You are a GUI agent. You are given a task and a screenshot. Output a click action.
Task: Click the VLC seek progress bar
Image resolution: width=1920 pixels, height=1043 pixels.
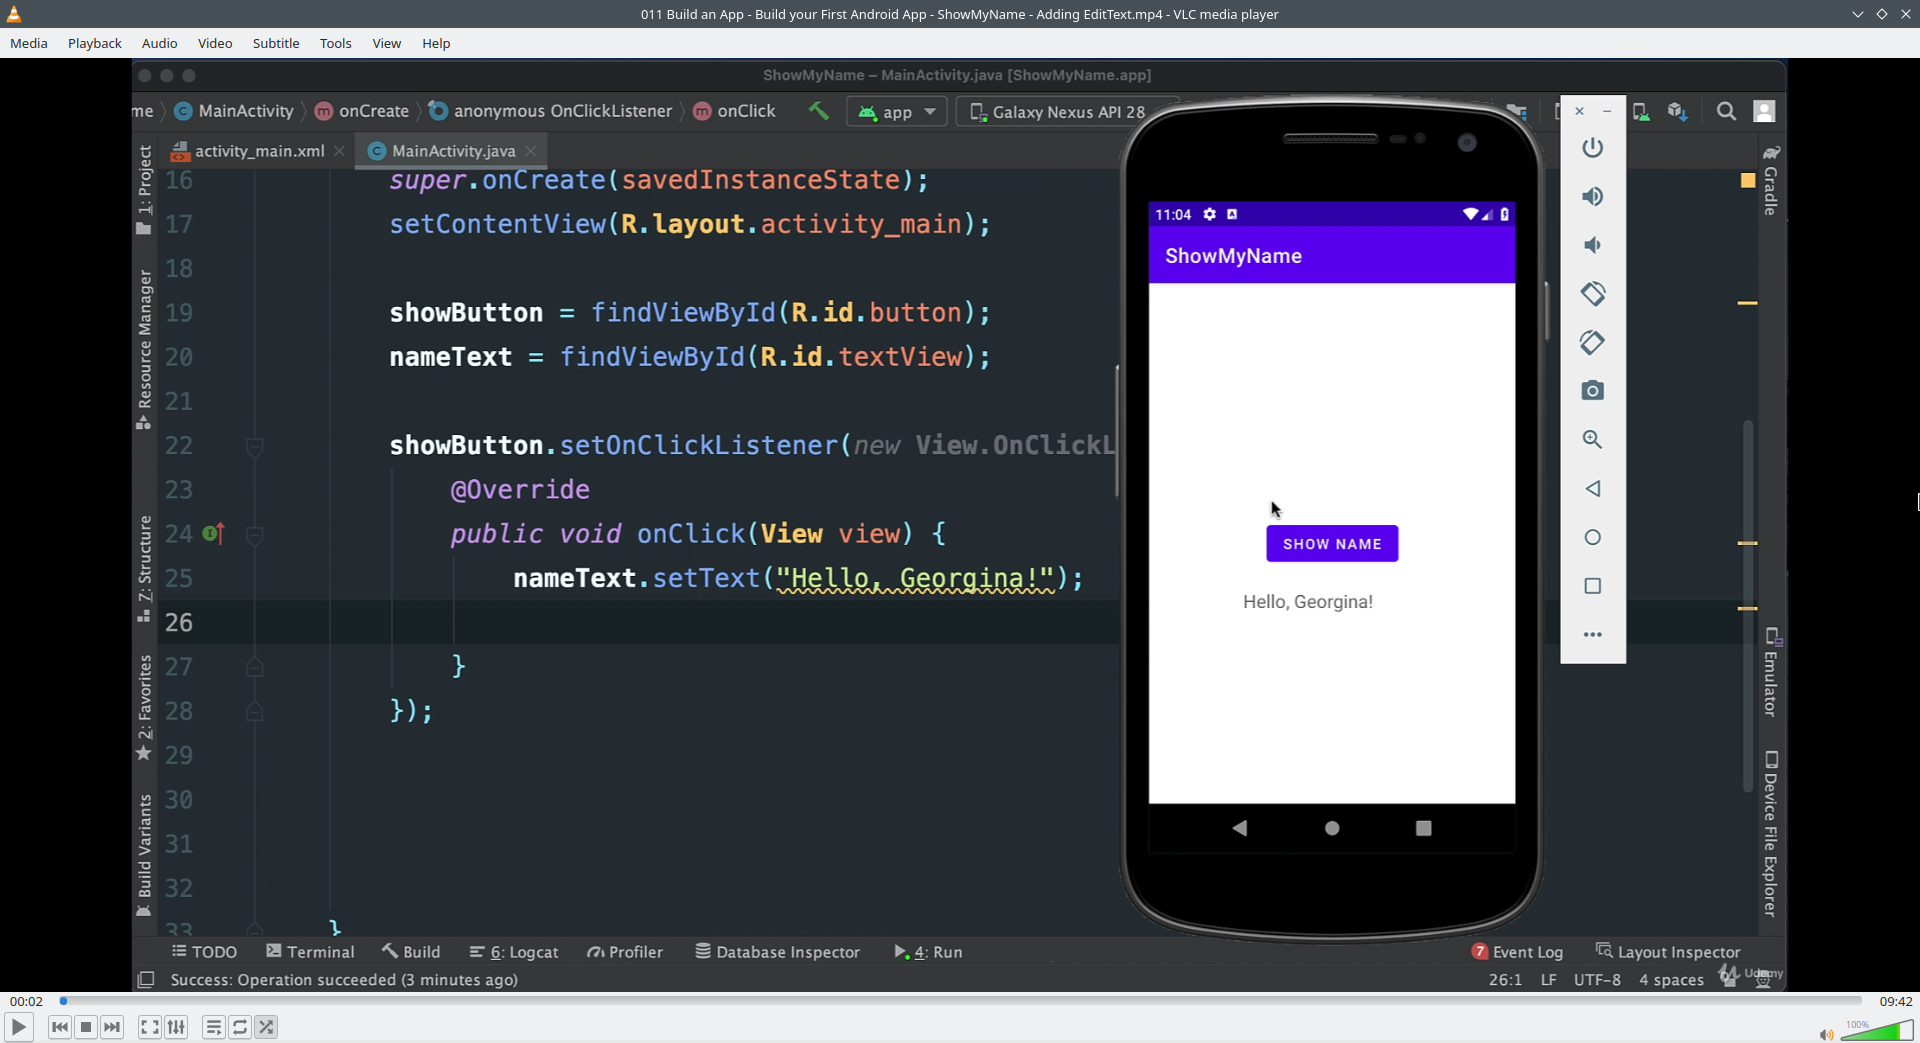(x=960, y=1001)
